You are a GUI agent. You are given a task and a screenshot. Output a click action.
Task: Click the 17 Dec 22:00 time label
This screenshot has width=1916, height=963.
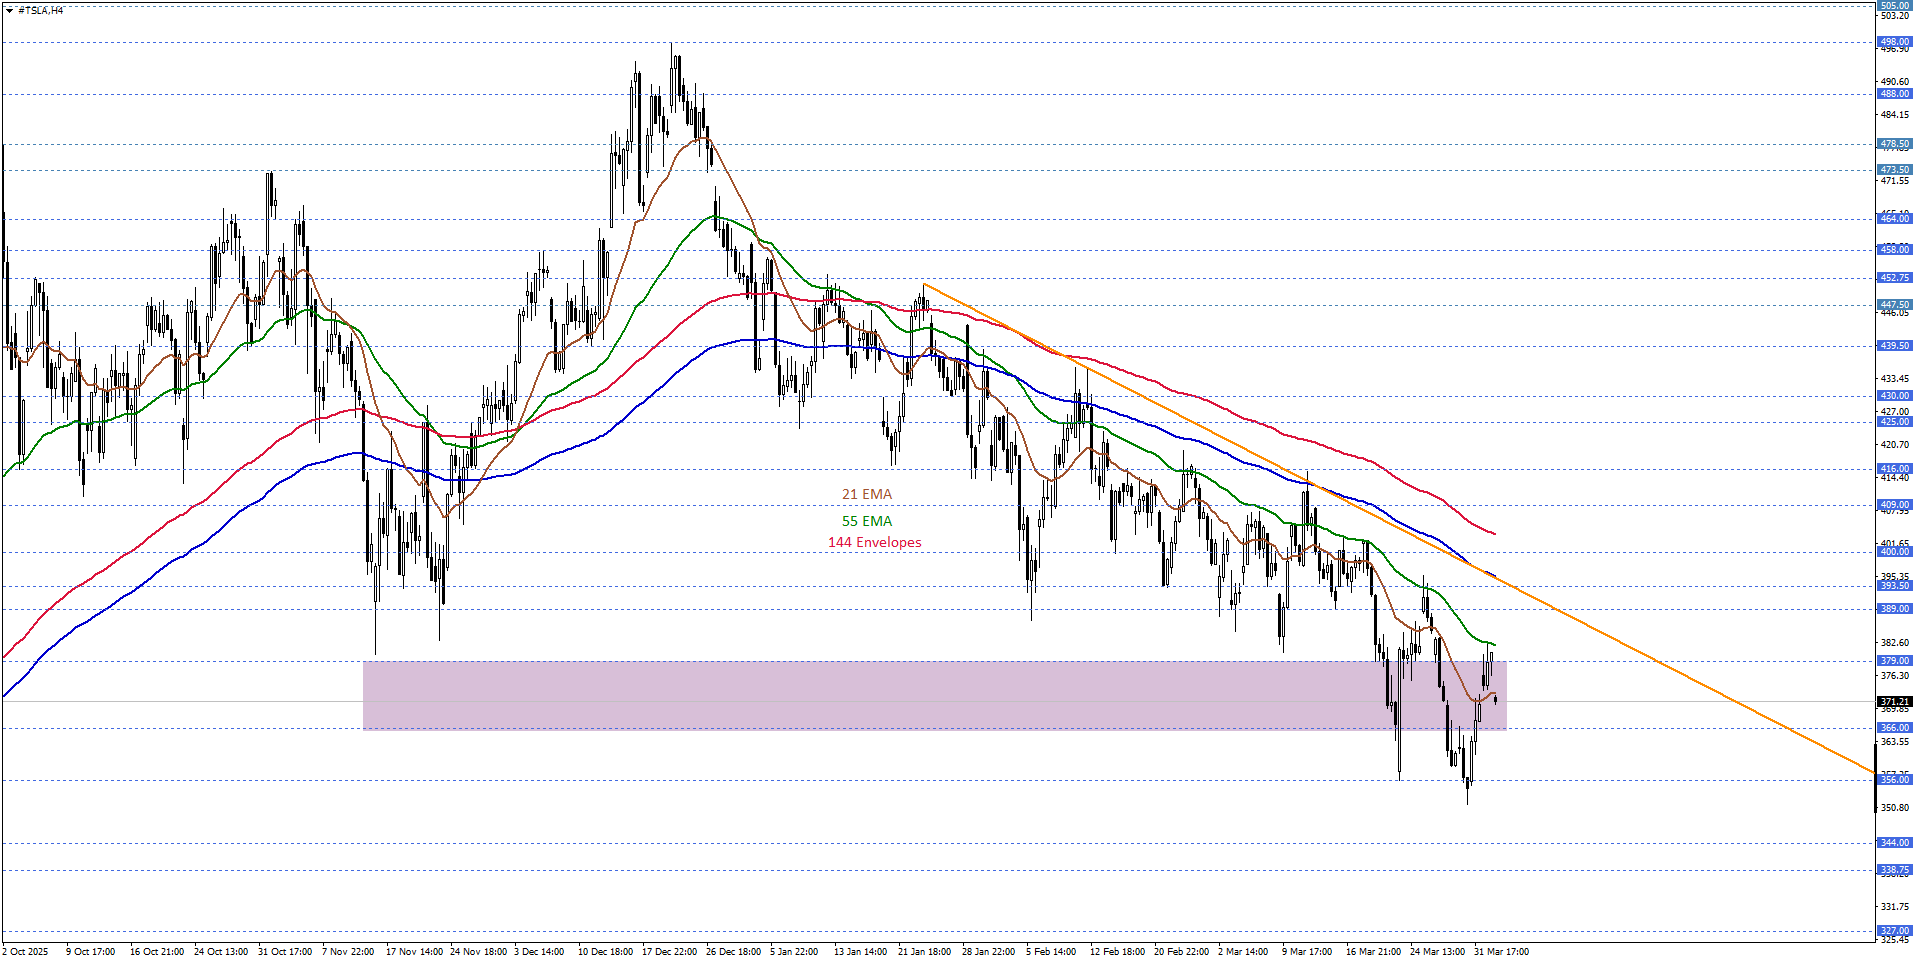[669, 952]
